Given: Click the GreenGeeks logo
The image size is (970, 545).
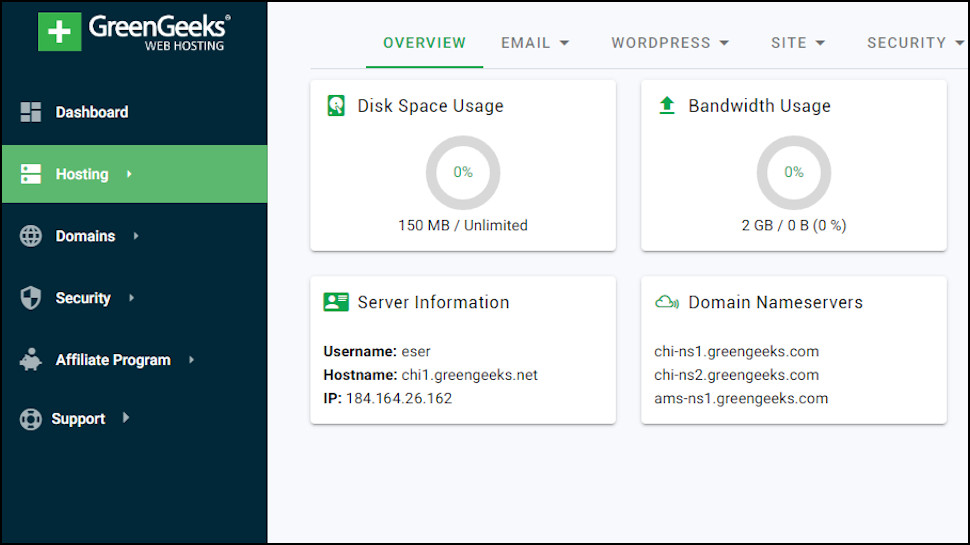Looking at the screenshot, I should click(134, 32).
